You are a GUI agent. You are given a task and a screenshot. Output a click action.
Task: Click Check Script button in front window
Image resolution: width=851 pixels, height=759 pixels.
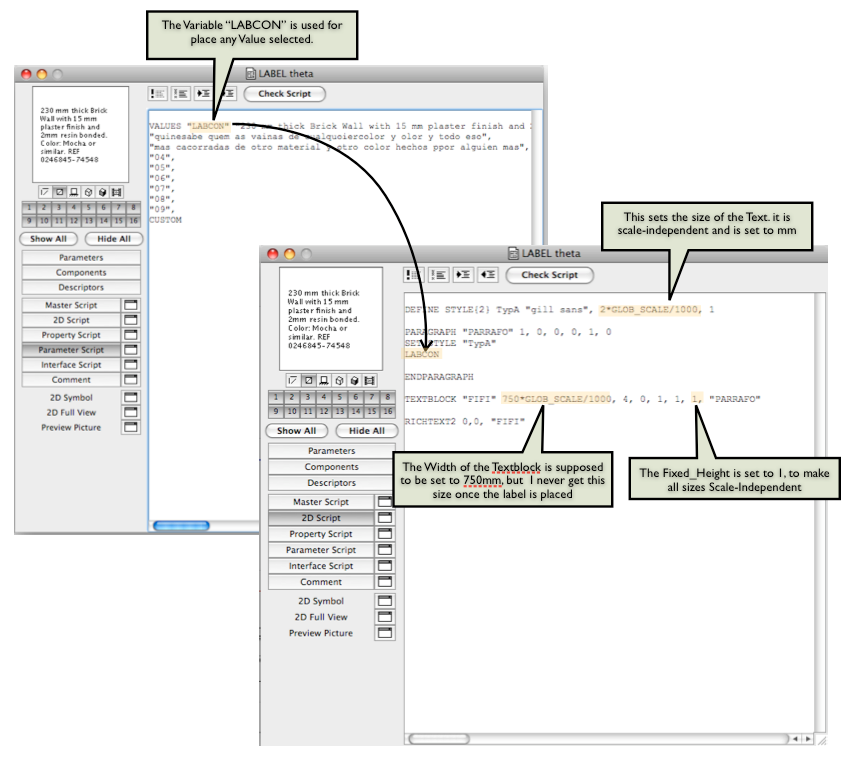point(550,275)
